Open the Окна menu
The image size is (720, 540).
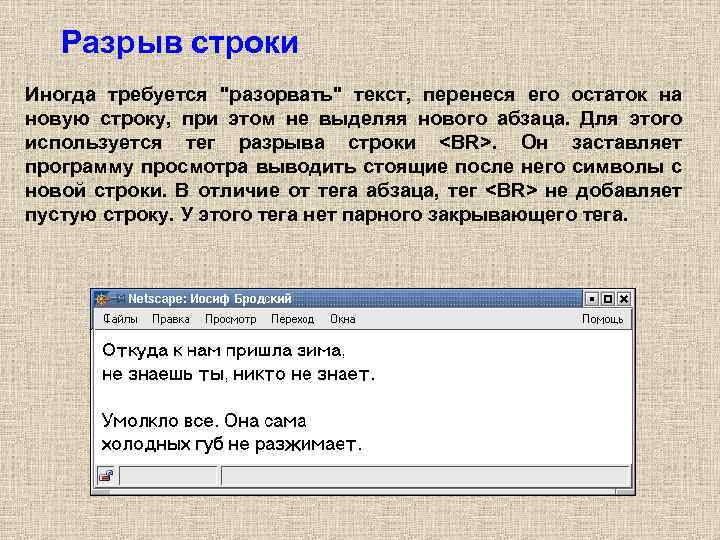point(343,319)
